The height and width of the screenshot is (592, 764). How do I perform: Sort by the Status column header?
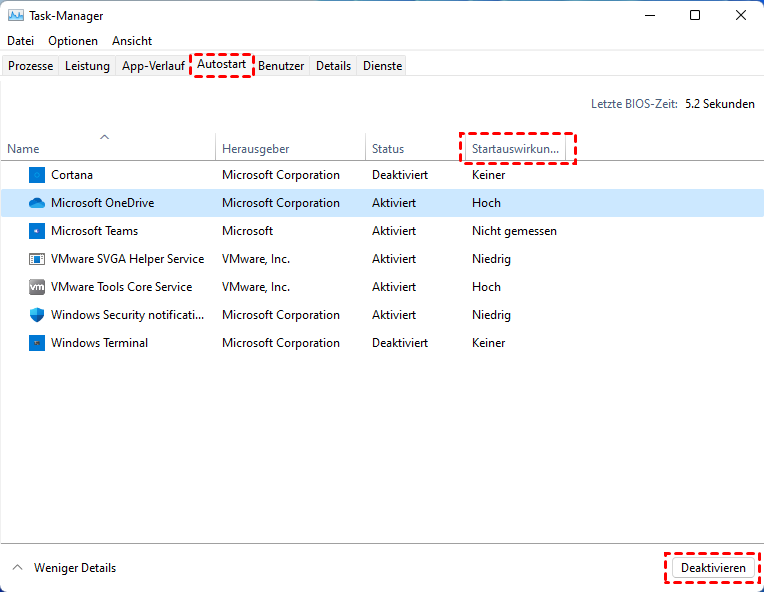388,149
